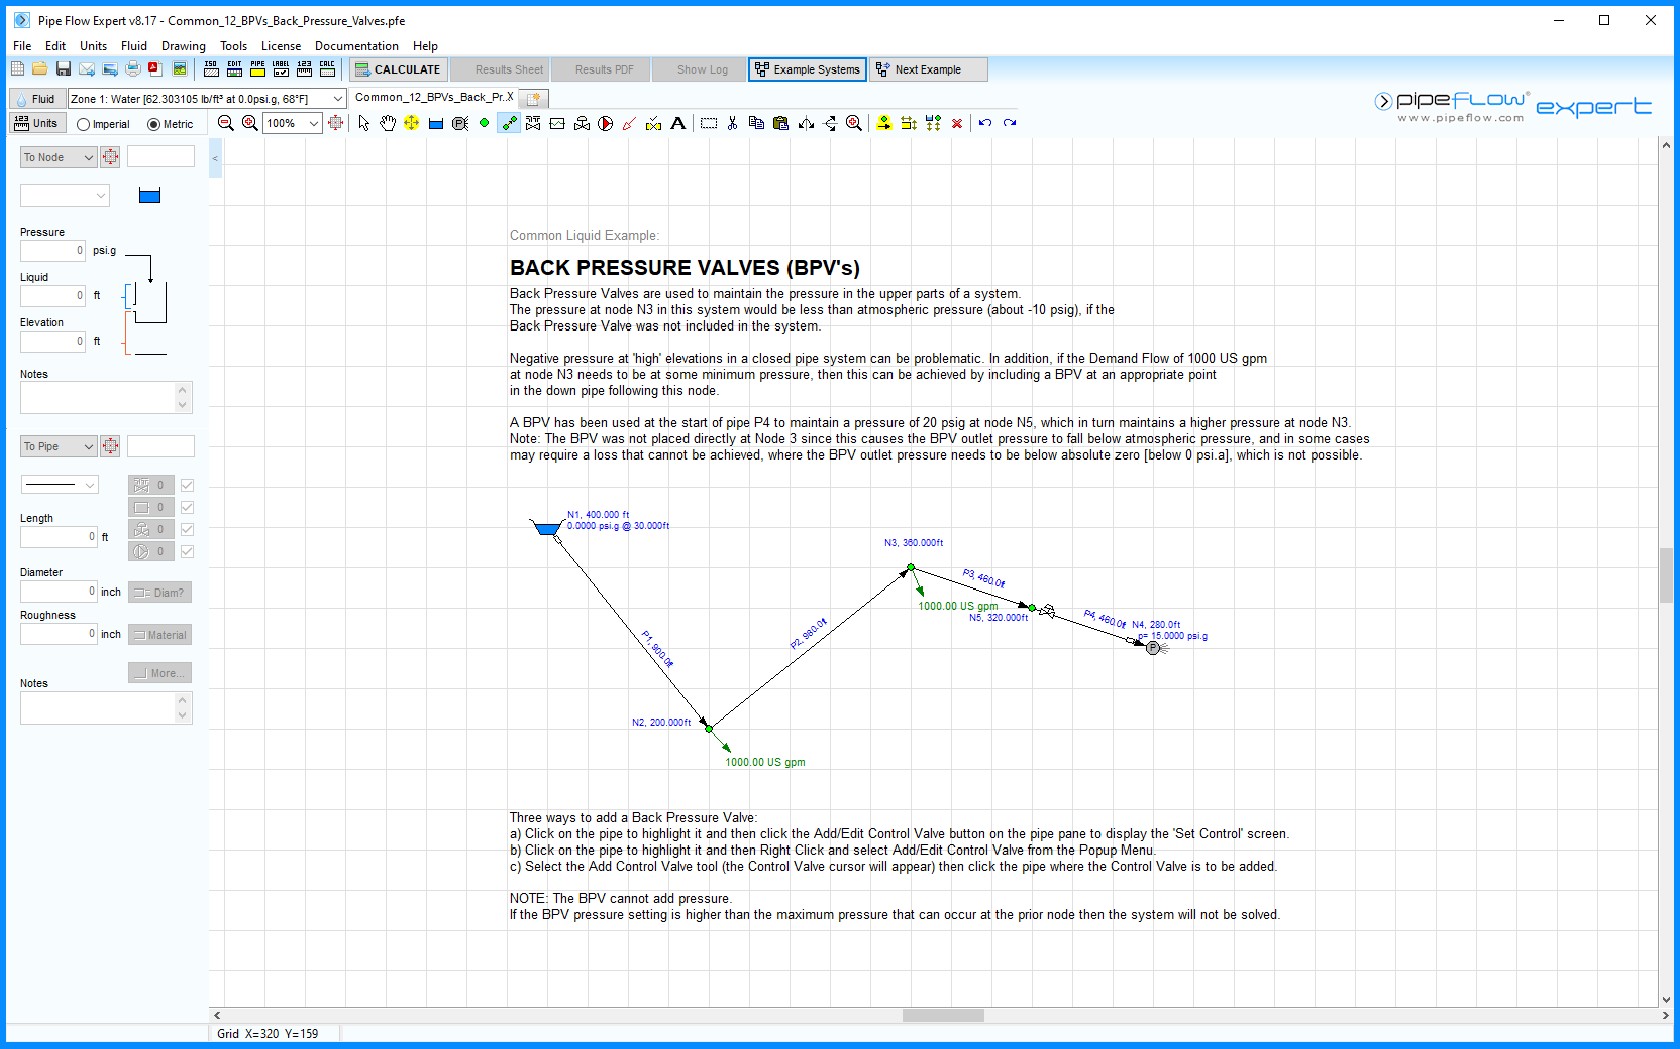Select the arrow pointer tool
This screenshot has height=1049, width=1680.
tap(364, 123)
